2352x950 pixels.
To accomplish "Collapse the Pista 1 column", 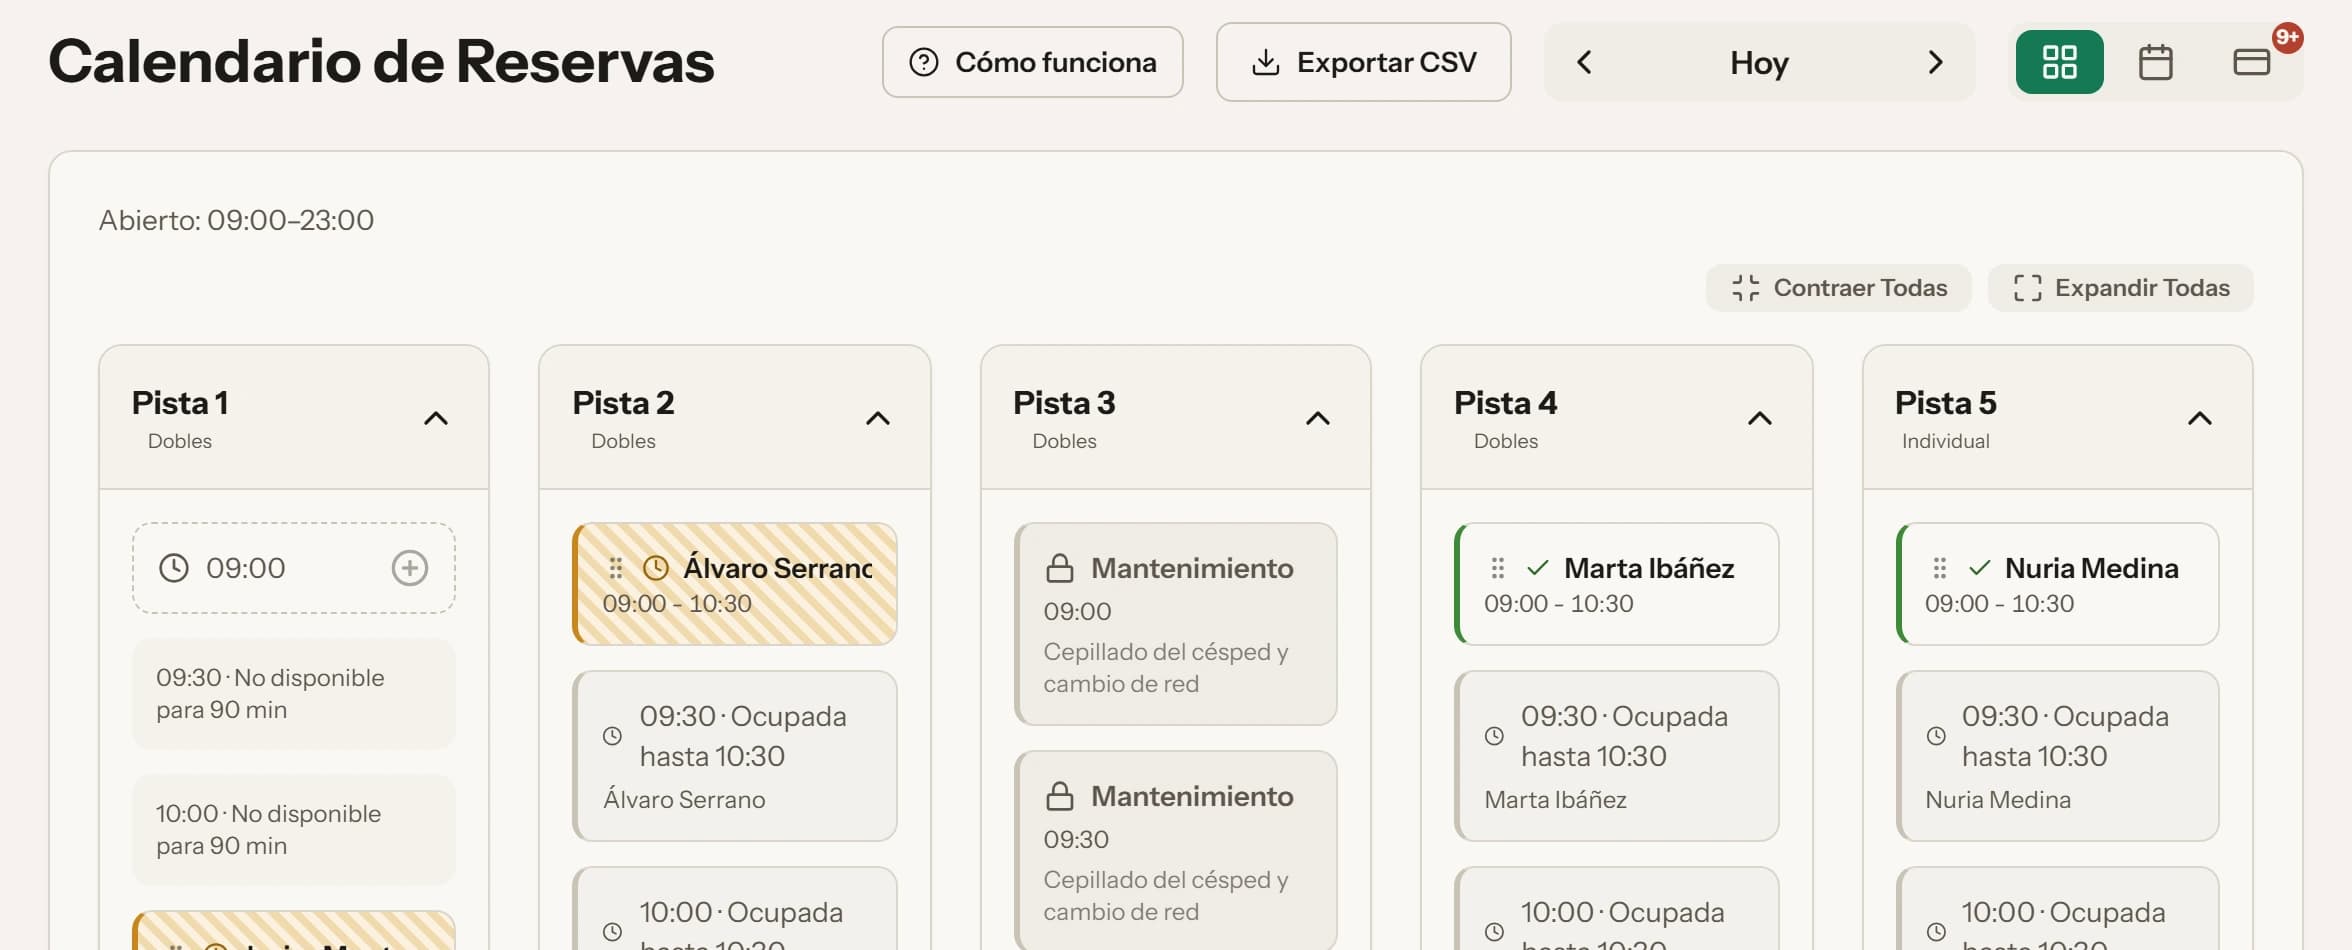I will [436, 418].
